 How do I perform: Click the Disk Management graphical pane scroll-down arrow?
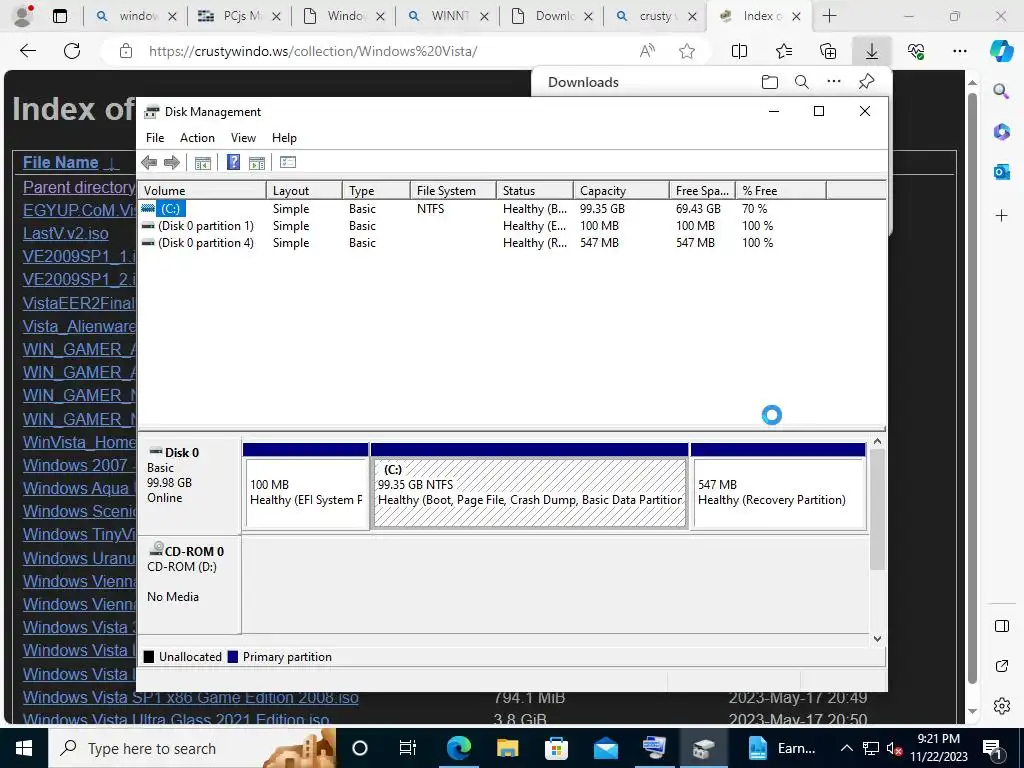click(877, 638)
